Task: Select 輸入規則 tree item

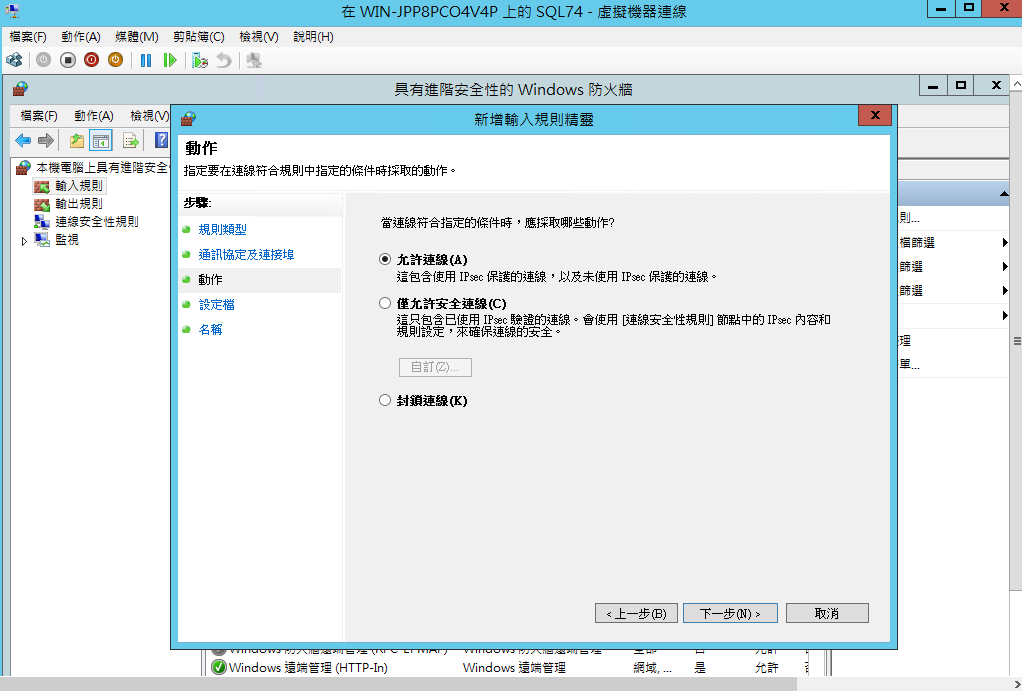Action: click(79, 186)
